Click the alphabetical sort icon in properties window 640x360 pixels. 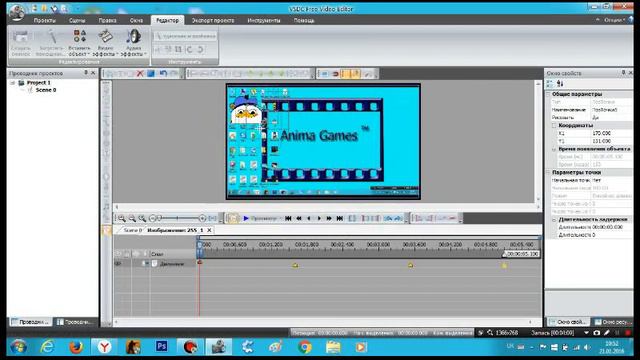pos(560,84)
